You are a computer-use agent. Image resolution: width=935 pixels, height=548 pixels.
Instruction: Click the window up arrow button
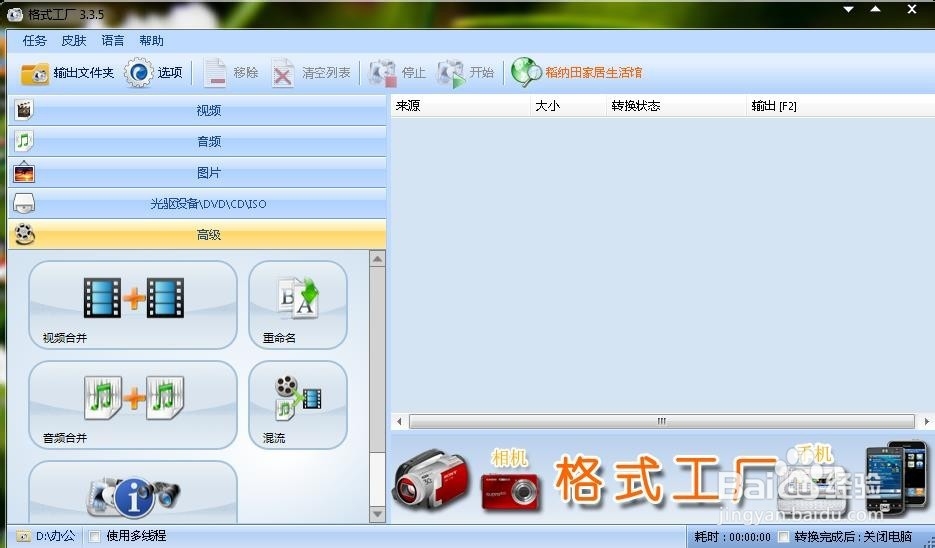click(875, 9)
